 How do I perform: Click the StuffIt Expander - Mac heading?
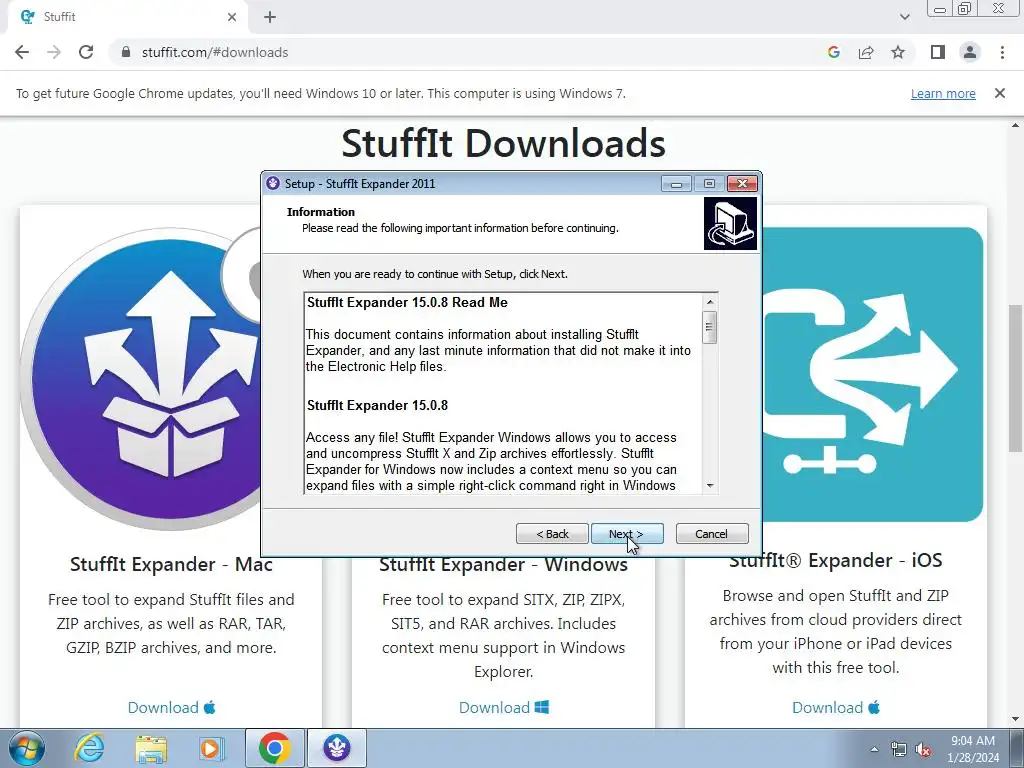(x=171, y=564)
